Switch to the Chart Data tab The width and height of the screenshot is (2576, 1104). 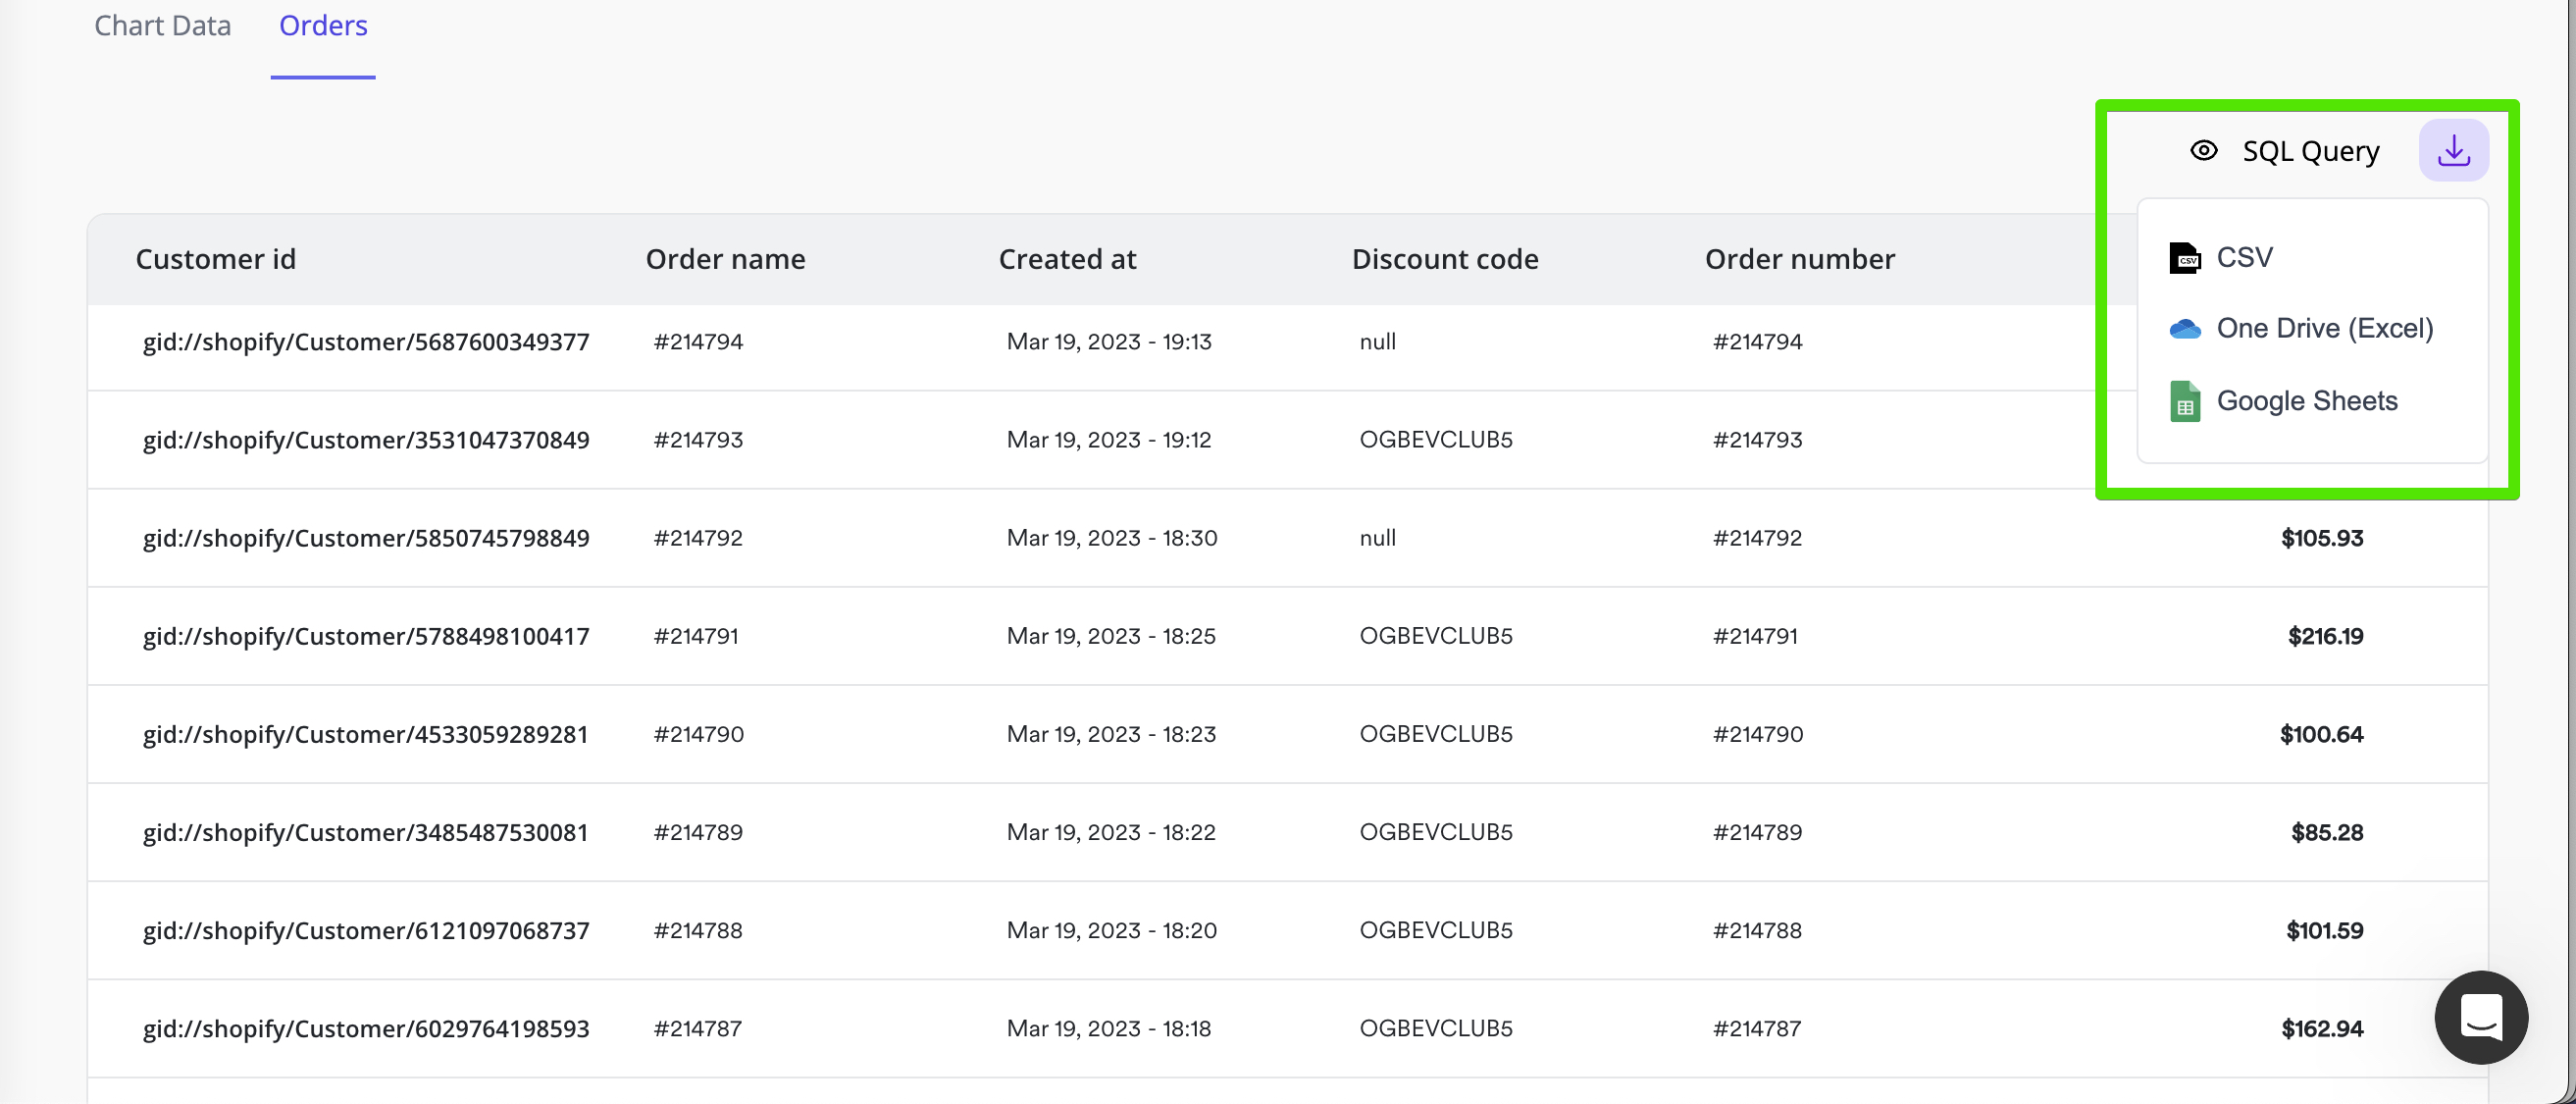click(162, 26)
